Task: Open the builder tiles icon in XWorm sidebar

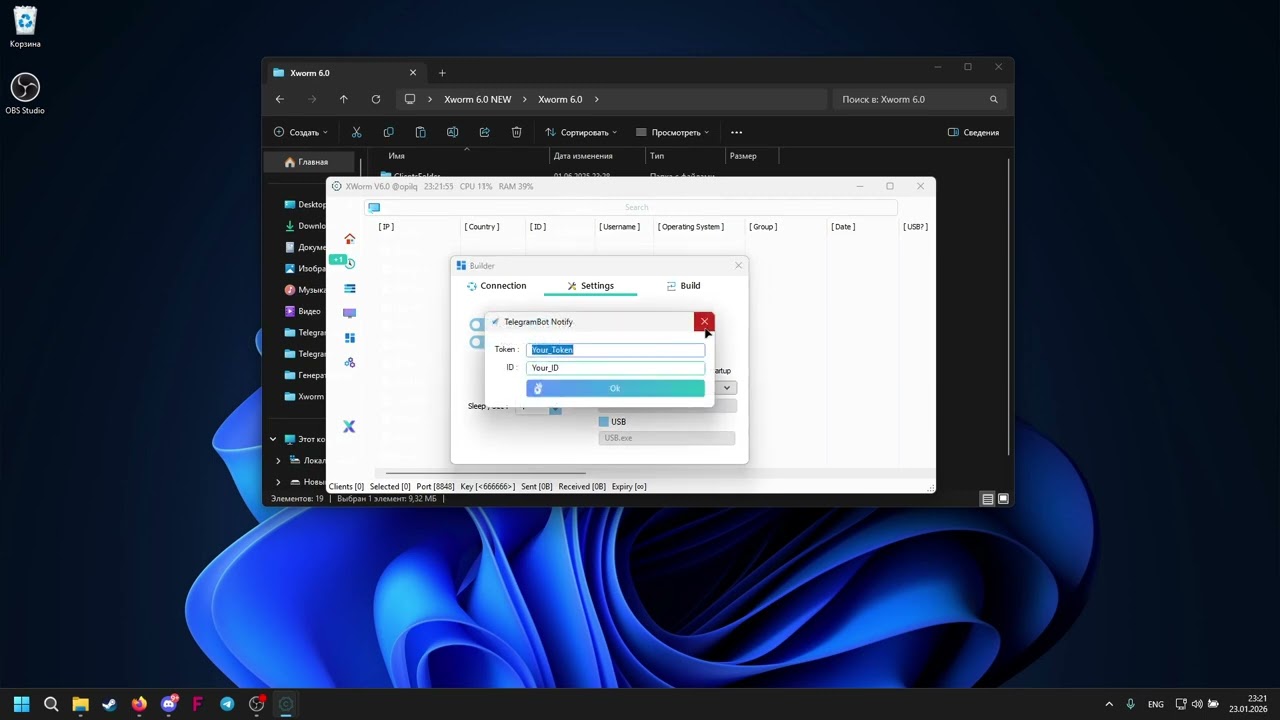Action: point(349,338)
